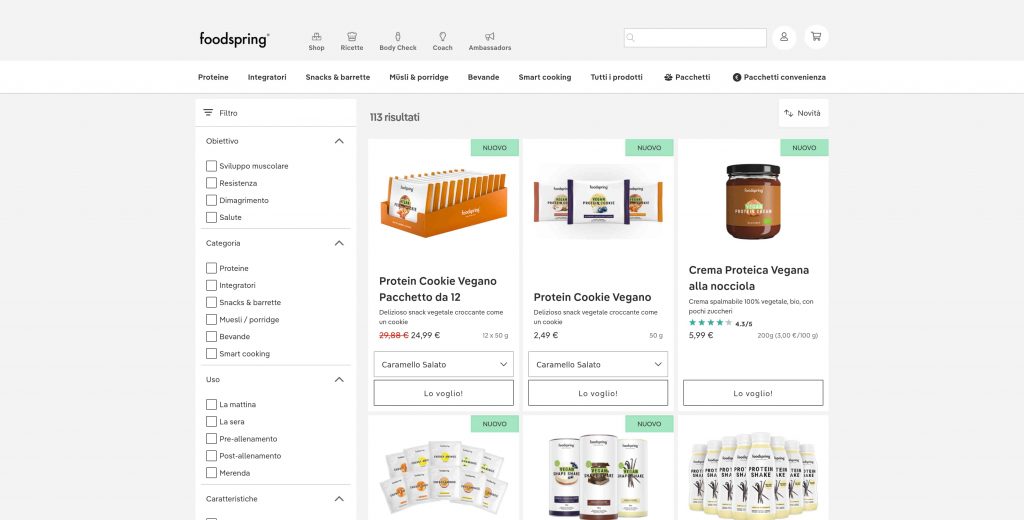Open the Body Check icon

[x=398, y=37]
